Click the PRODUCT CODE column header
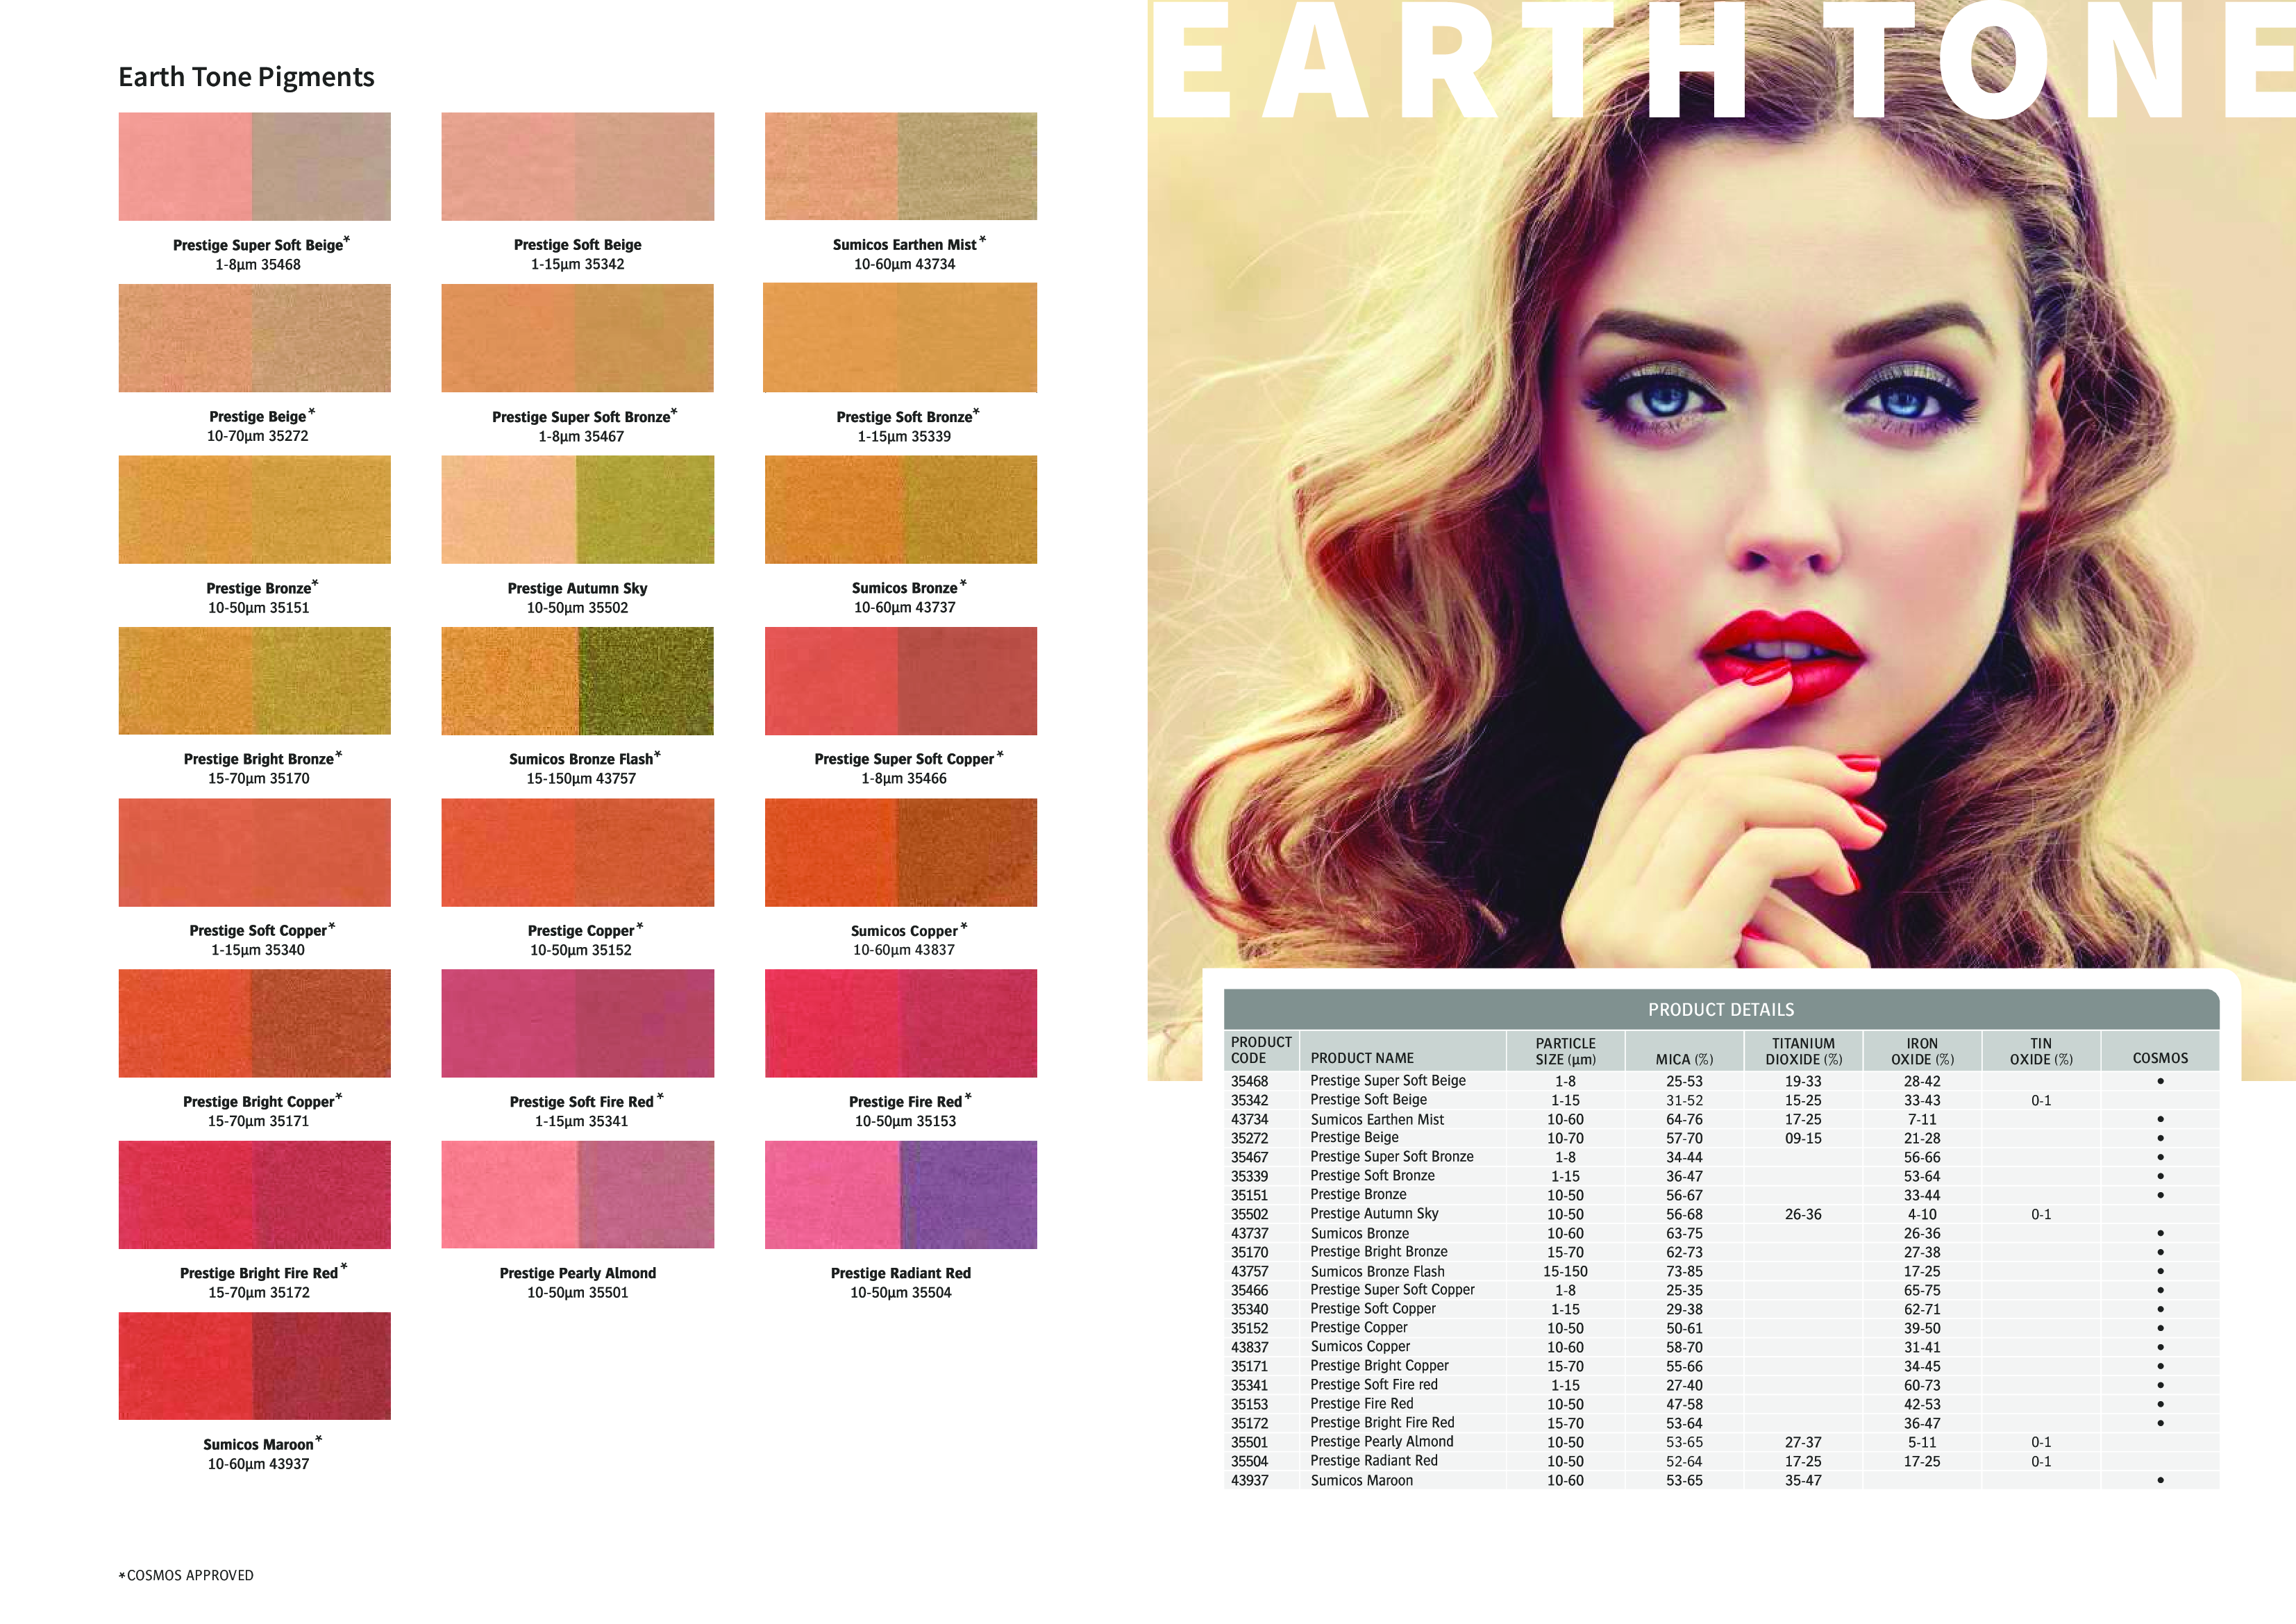The width and height of the screenshot is (2296, 1624). point(1261,1050)
